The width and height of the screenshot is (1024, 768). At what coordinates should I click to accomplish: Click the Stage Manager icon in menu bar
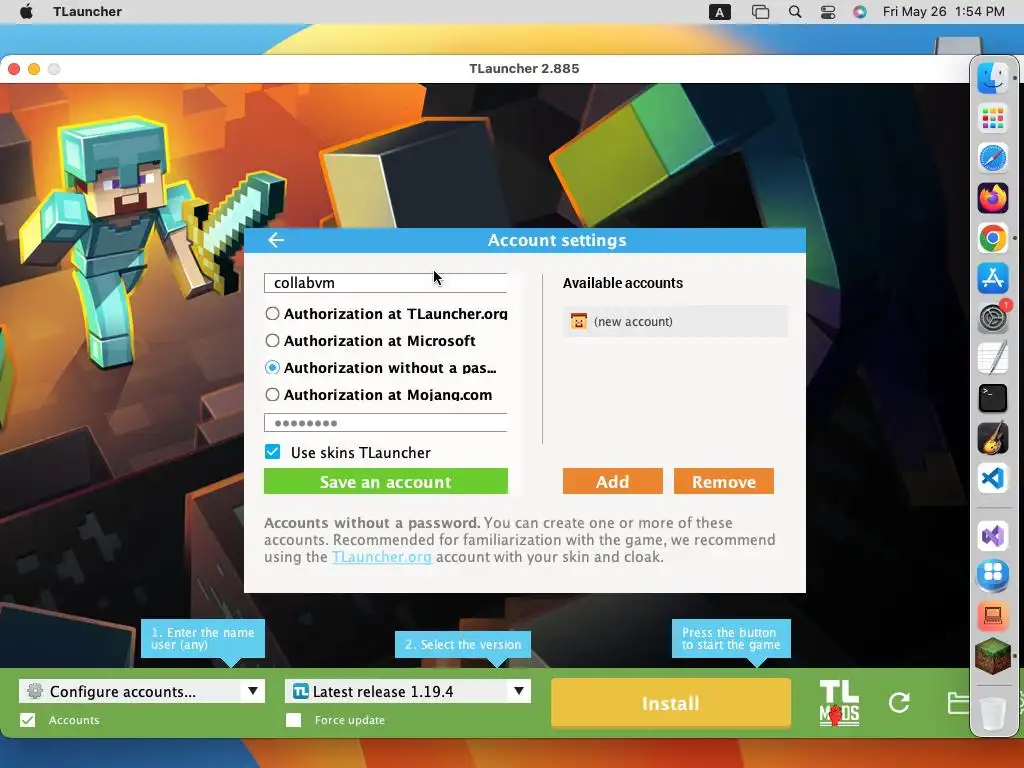(760, 12)
